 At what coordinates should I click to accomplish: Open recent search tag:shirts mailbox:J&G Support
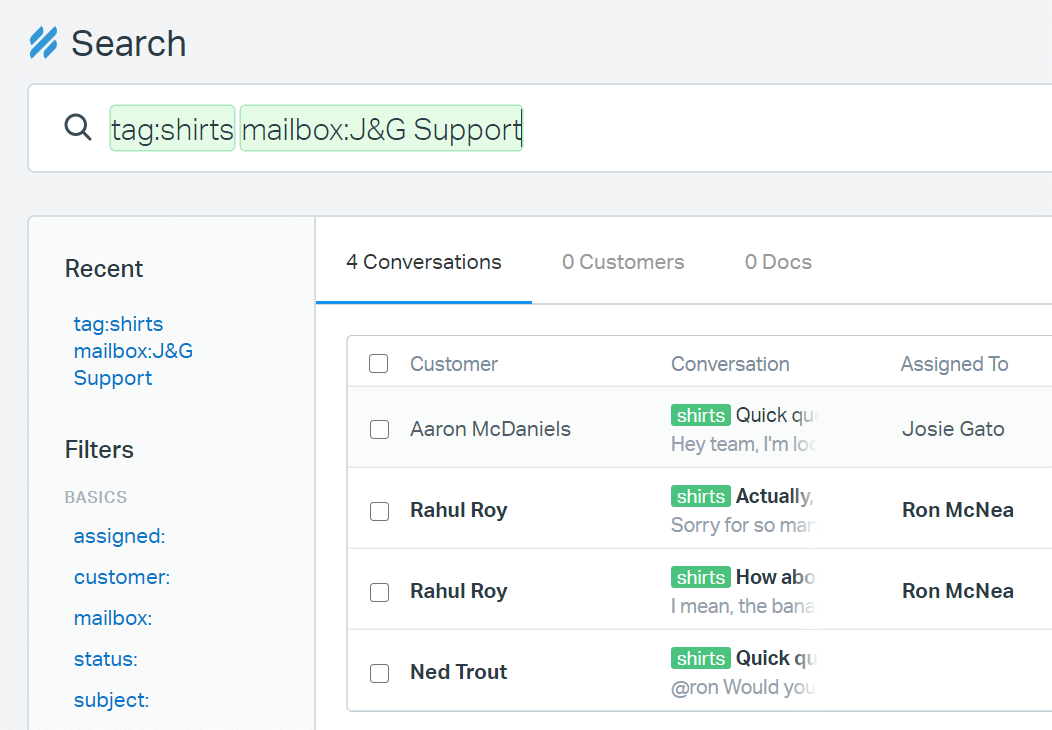(x=118, y=351)
